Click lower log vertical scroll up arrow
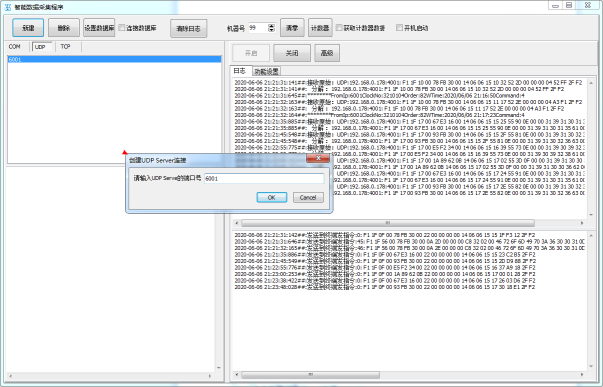The height and width of the screenshot is (387, 603). pos(591,235)
